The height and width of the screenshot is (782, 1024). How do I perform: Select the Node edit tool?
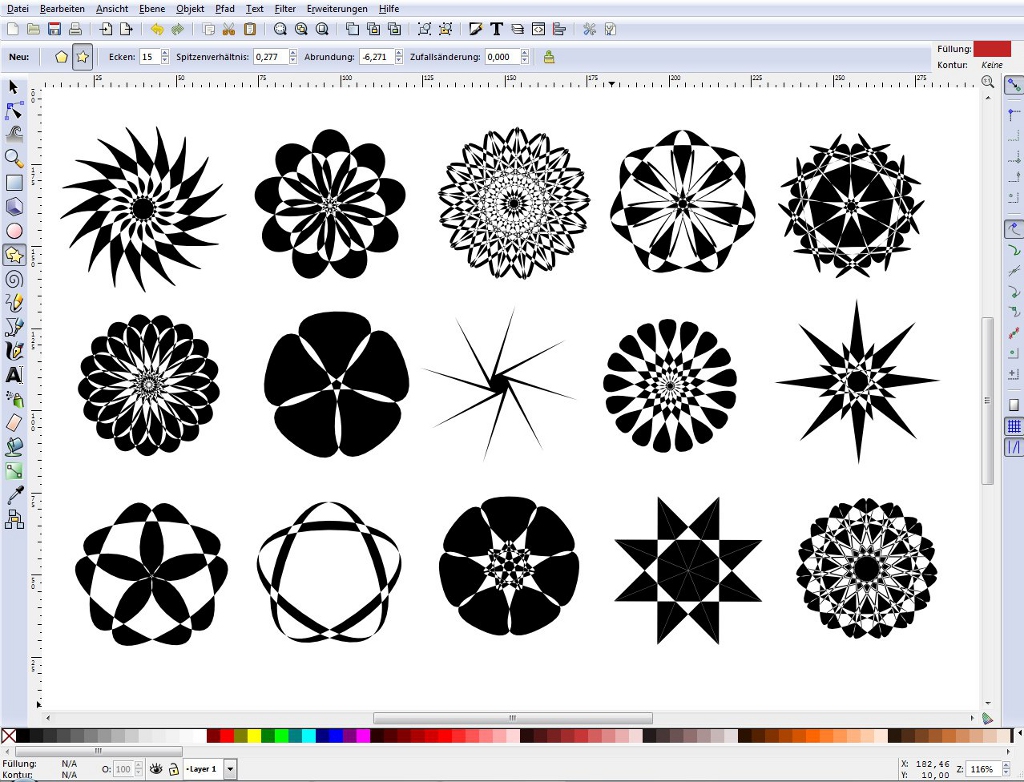click(x=14, y=110)
